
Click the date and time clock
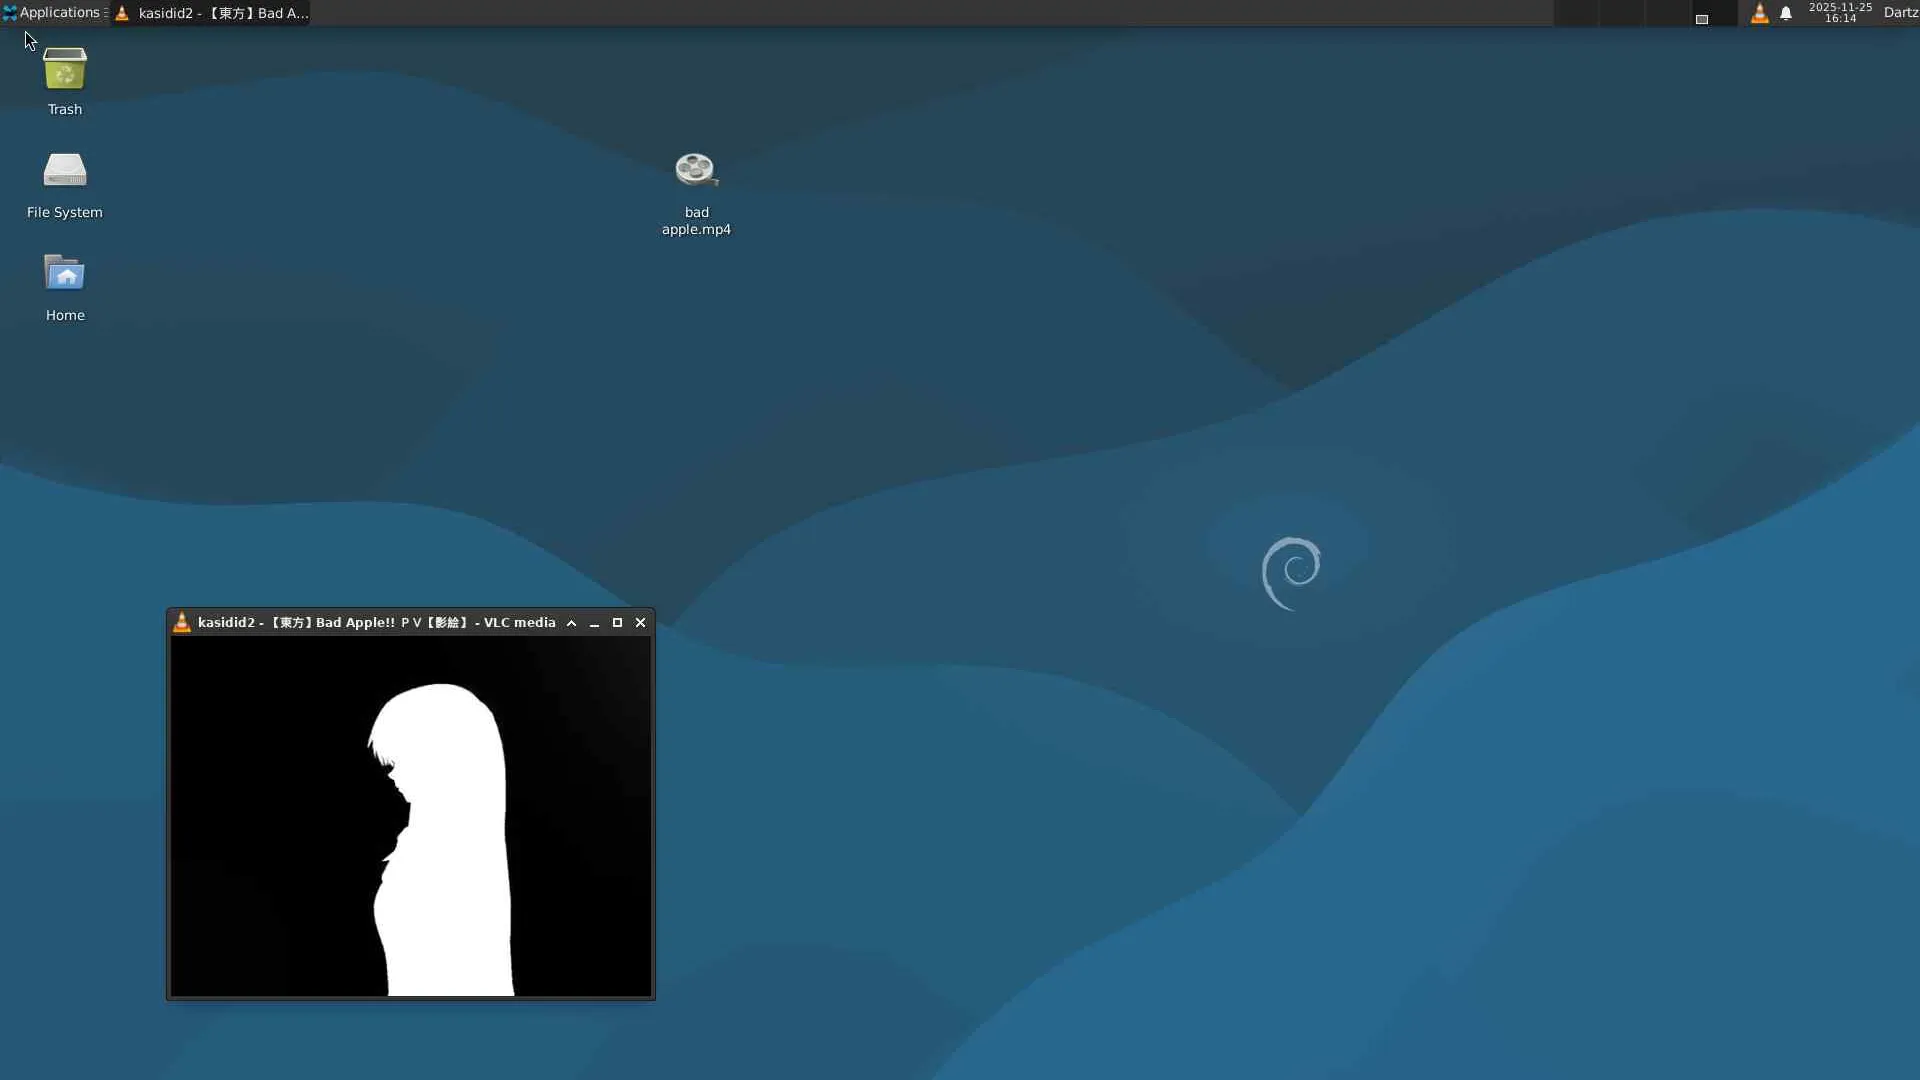point(1840,13)
